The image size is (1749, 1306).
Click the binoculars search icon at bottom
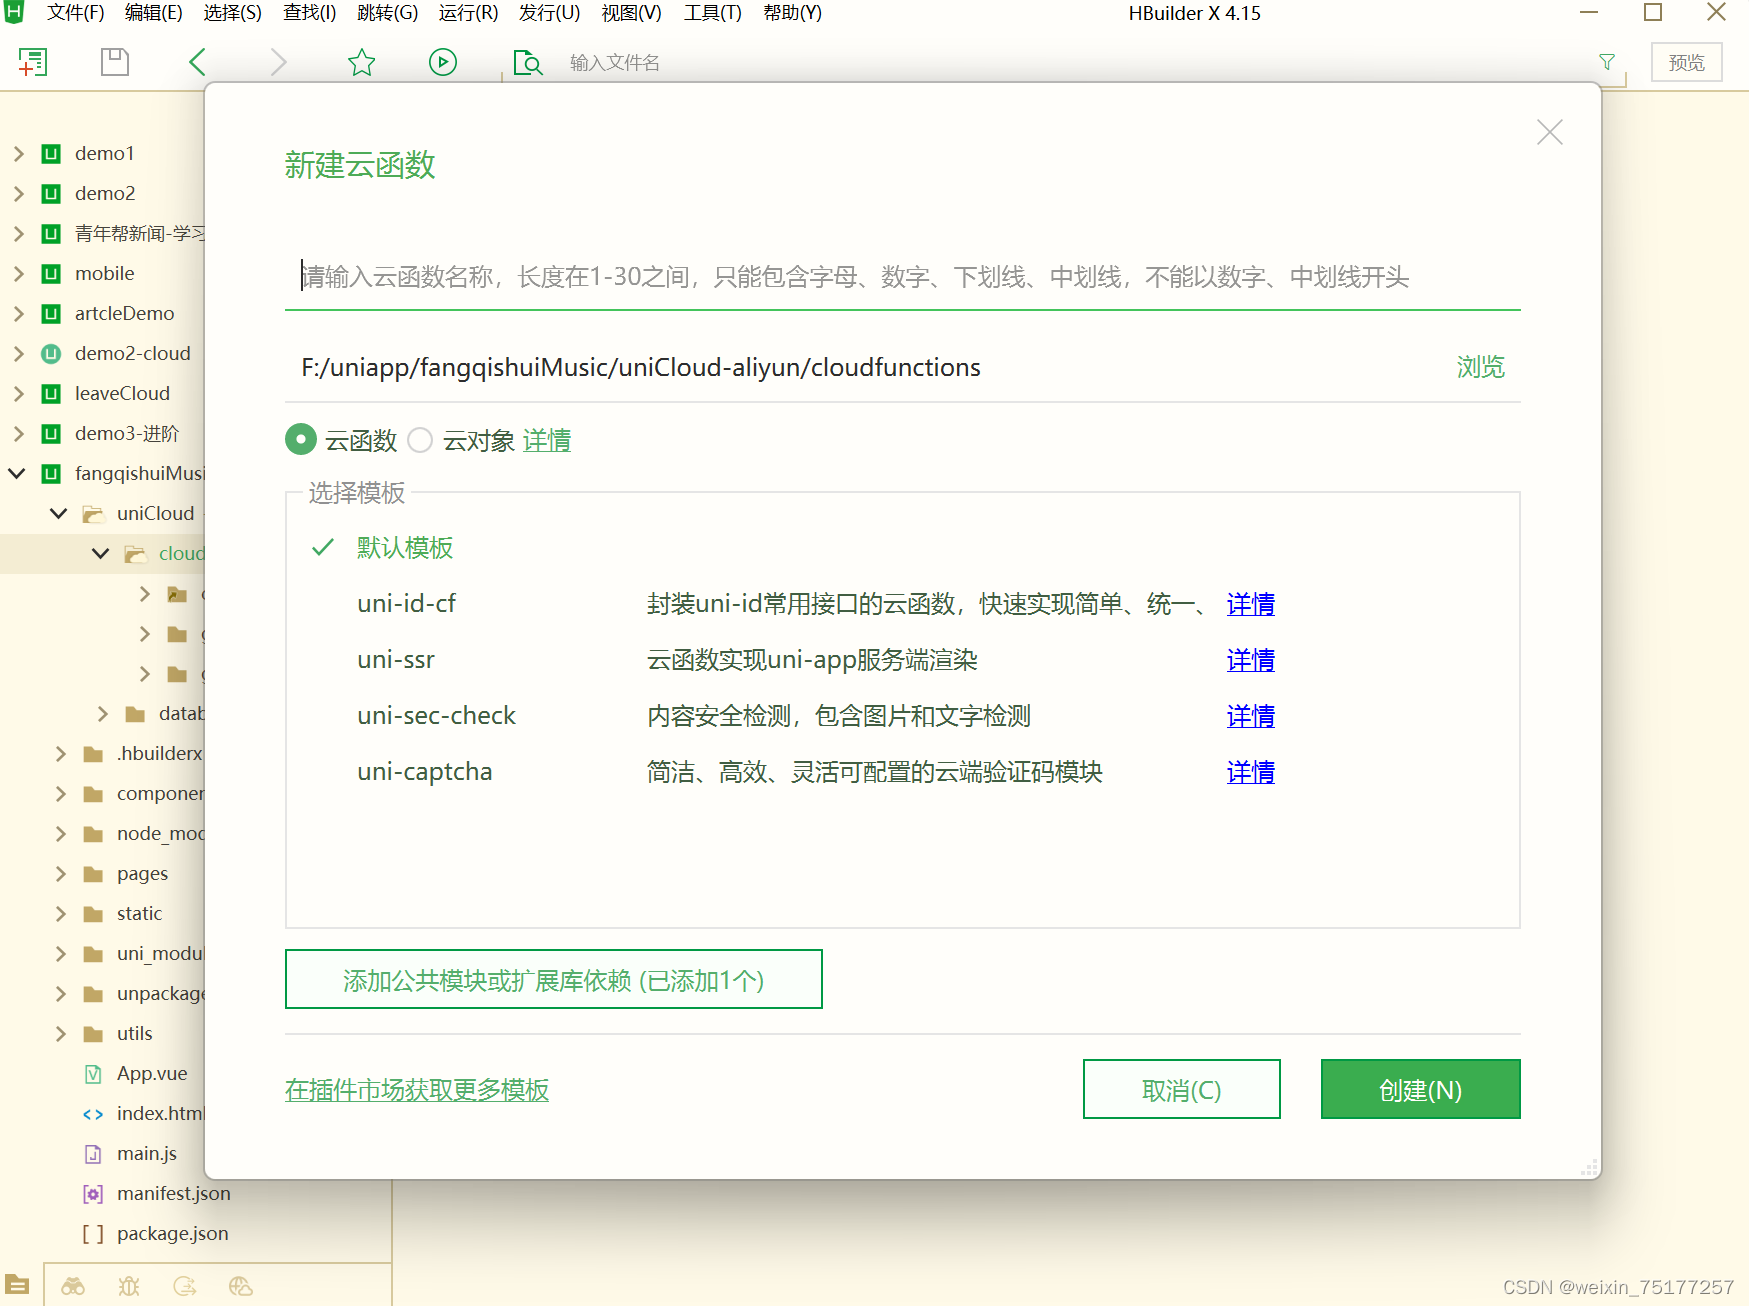tap(74, 1285)
